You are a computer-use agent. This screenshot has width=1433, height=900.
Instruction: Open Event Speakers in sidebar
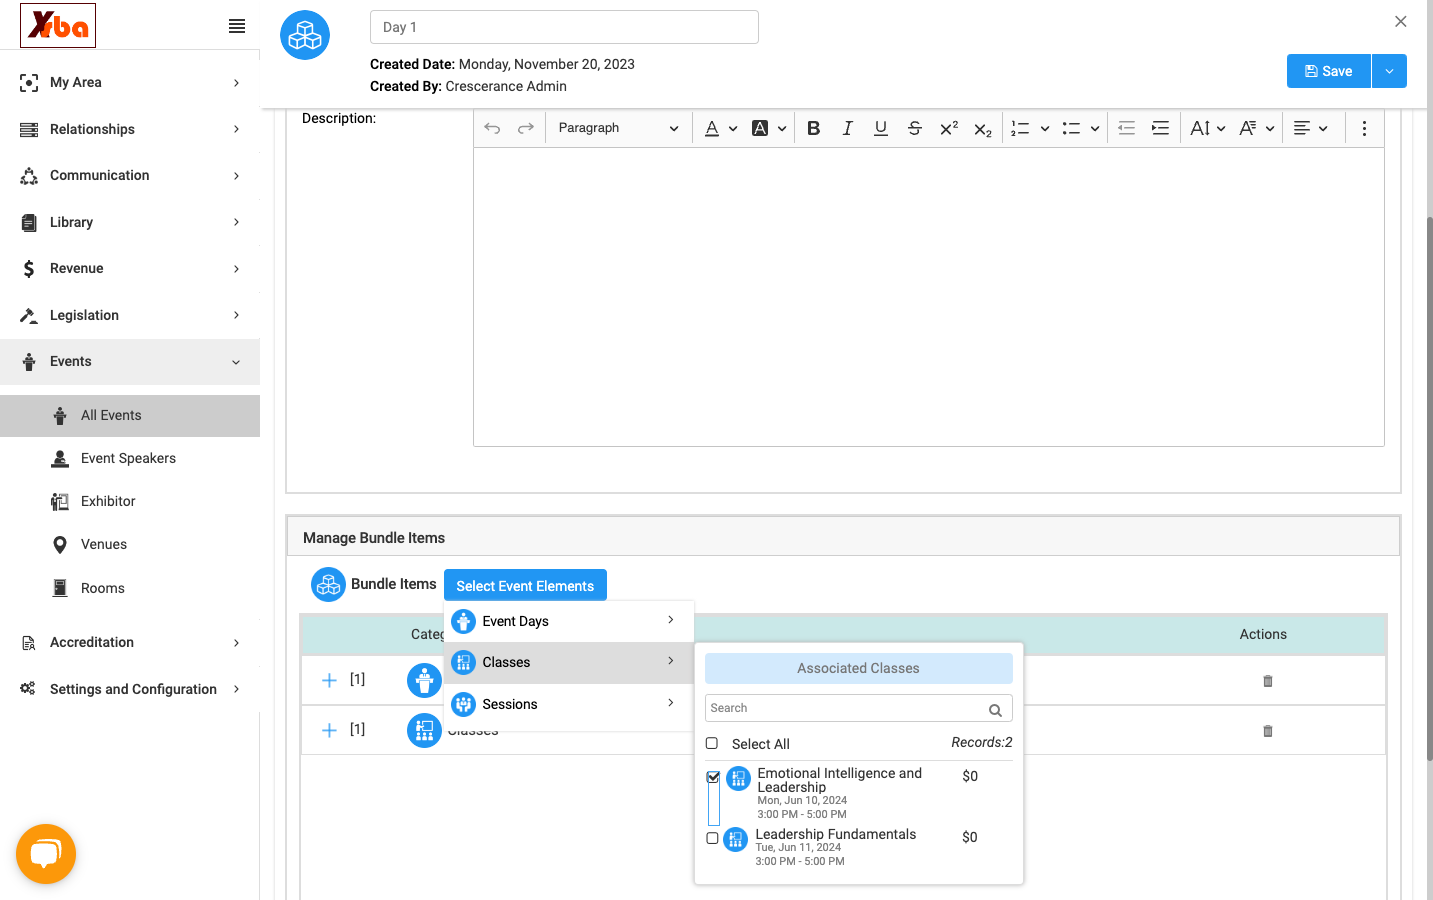coord(128,458)
